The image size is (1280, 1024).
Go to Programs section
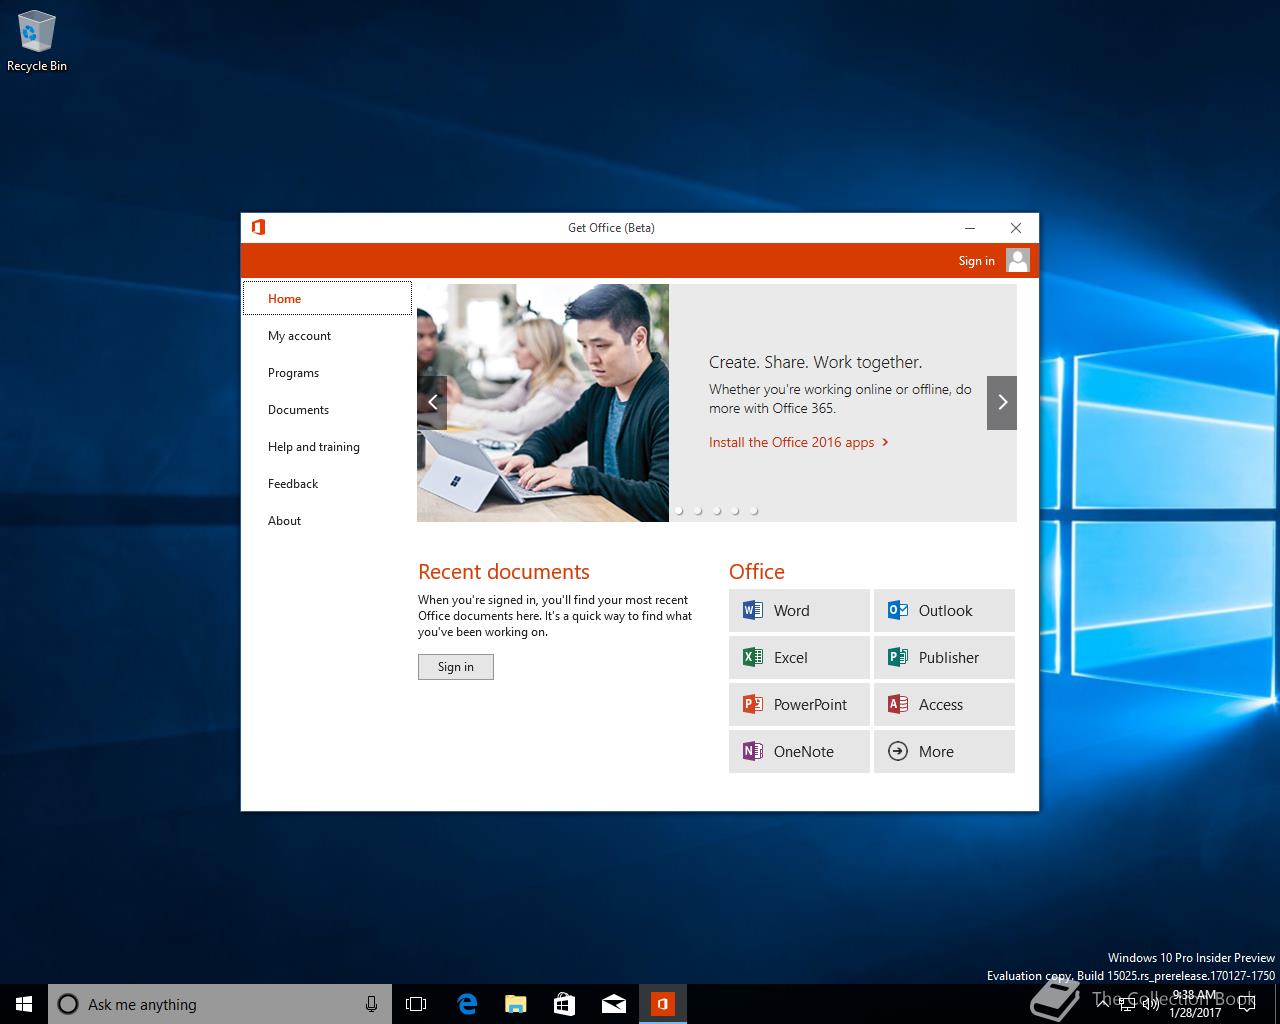coord(327,372)
